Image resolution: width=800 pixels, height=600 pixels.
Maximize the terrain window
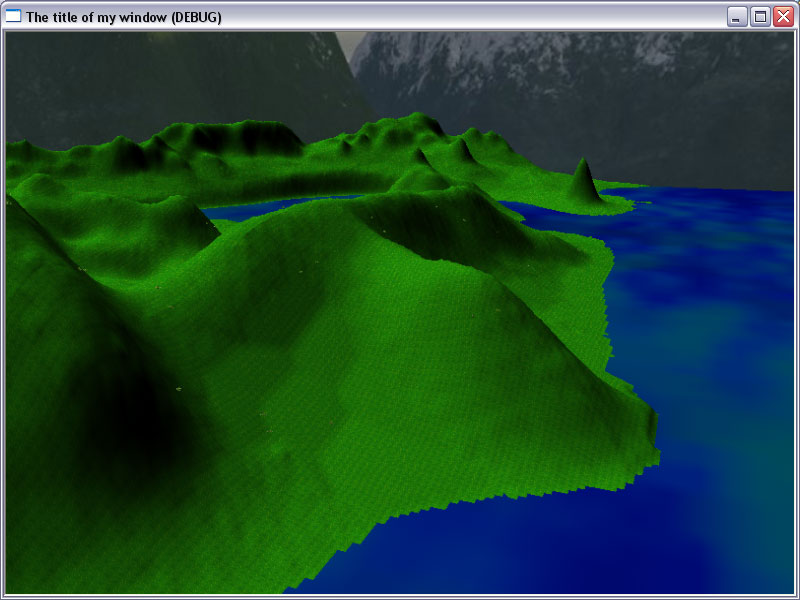point(760,17)
